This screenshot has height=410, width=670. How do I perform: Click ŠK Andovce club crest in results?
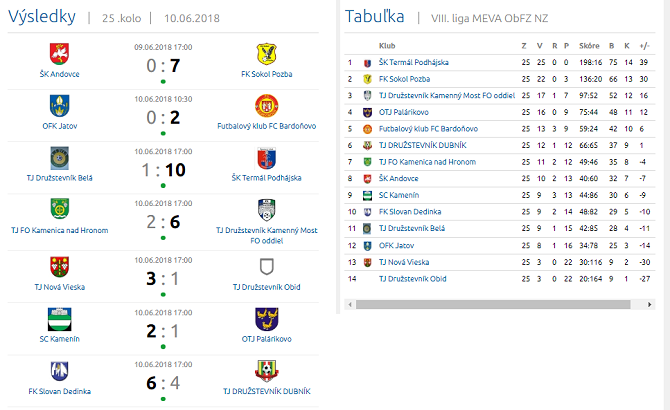coord(60,52)
